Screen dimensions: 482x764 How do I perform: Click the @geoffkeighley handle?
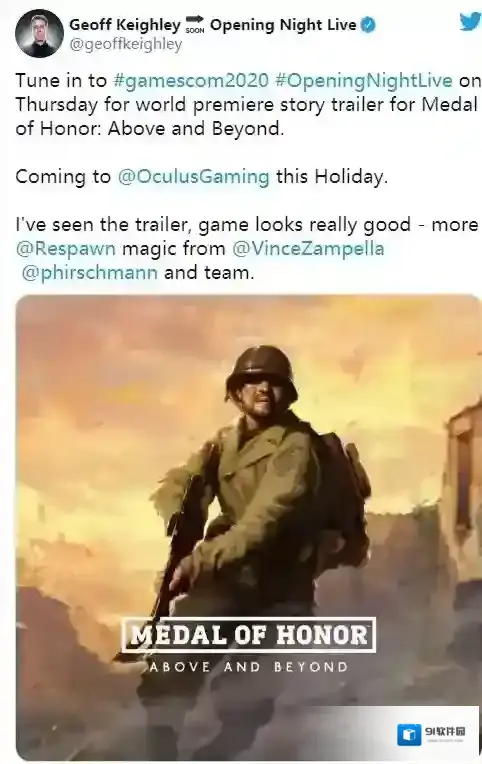126,44
